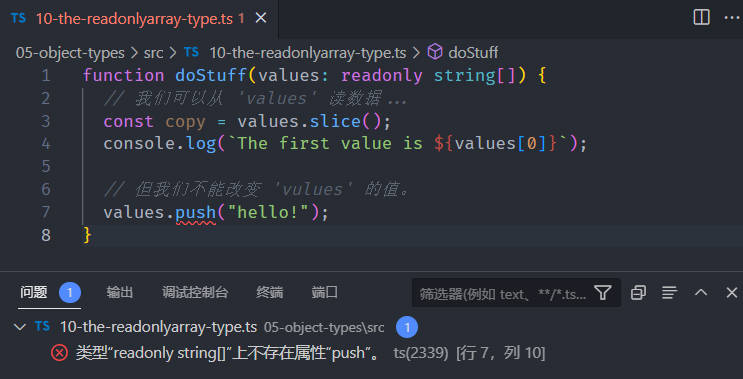Image resolution: width=743 pixels, height=379 pixels.
Task: Toggle the view as list icon in problems panel
Action: point(669,293)
